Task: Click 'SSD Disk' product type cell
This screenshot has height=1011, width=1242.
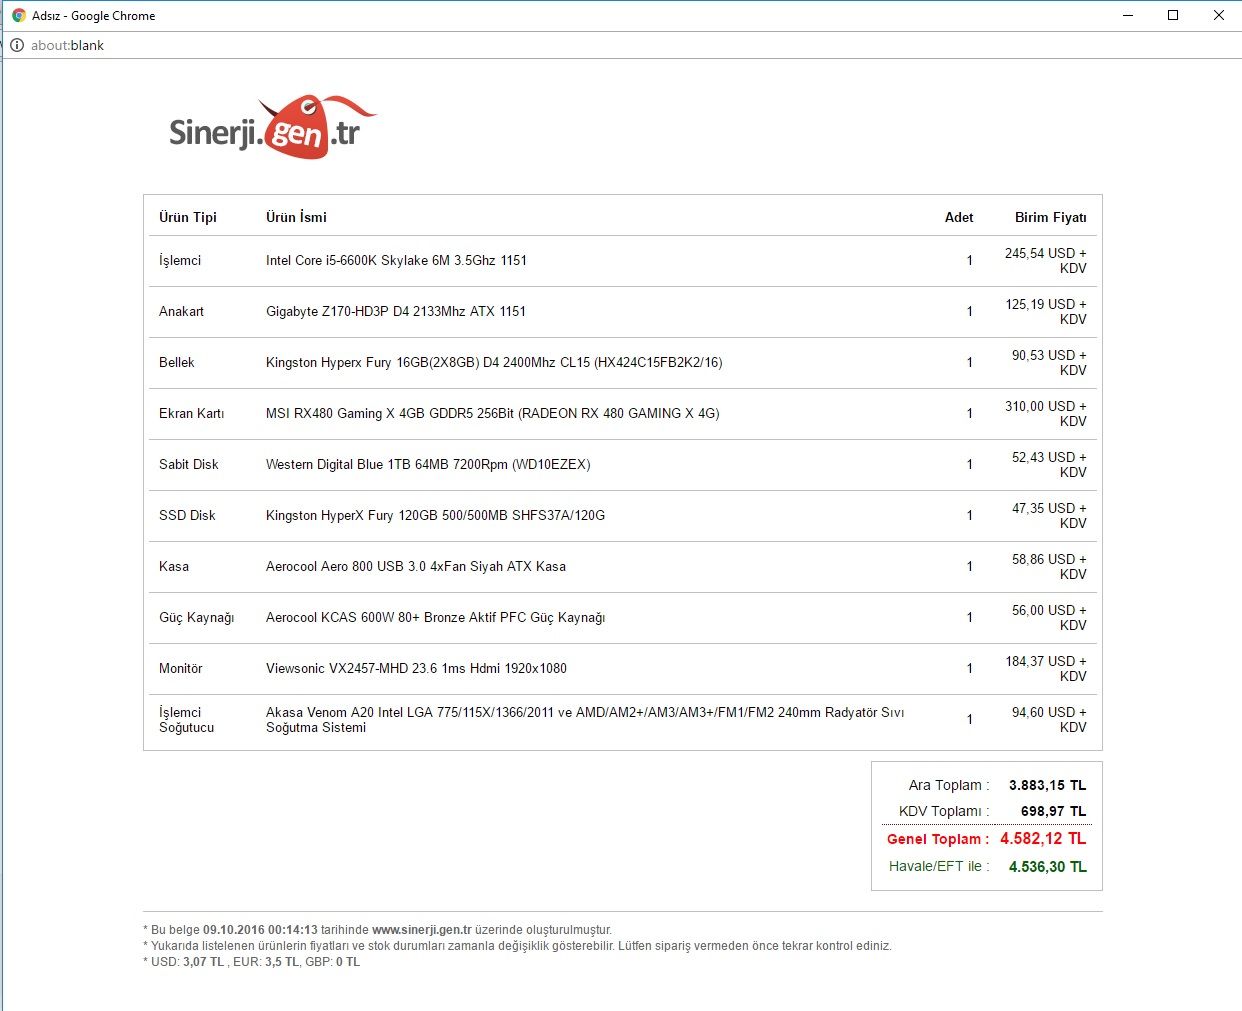Action: (187, 515)
